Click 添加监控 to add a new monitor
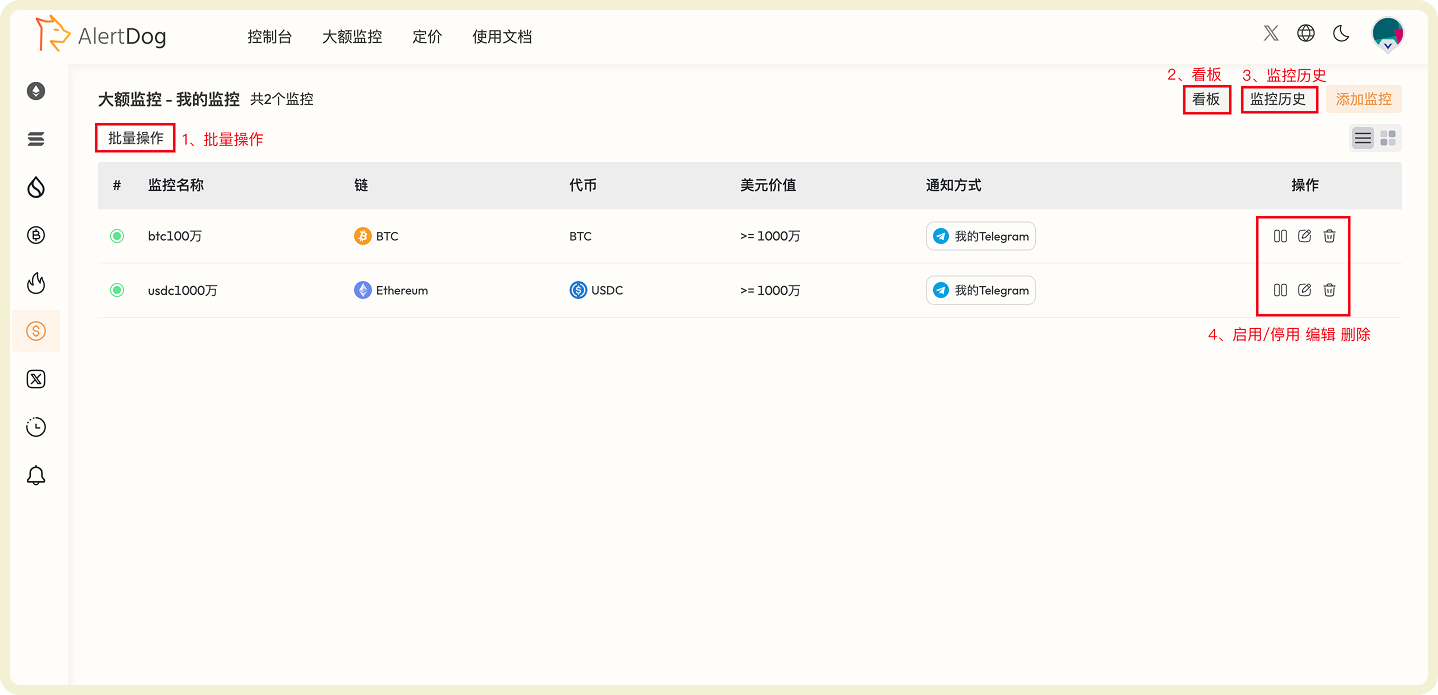 pos(1363,99)
